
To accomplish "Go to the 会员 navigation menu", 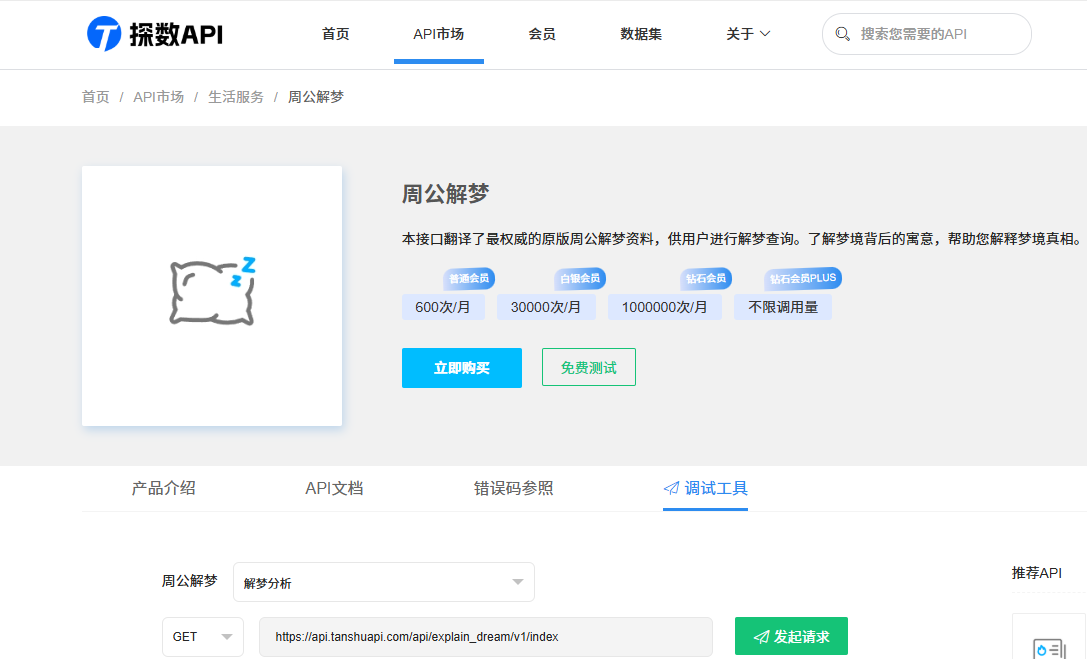I will click(542, 34).
